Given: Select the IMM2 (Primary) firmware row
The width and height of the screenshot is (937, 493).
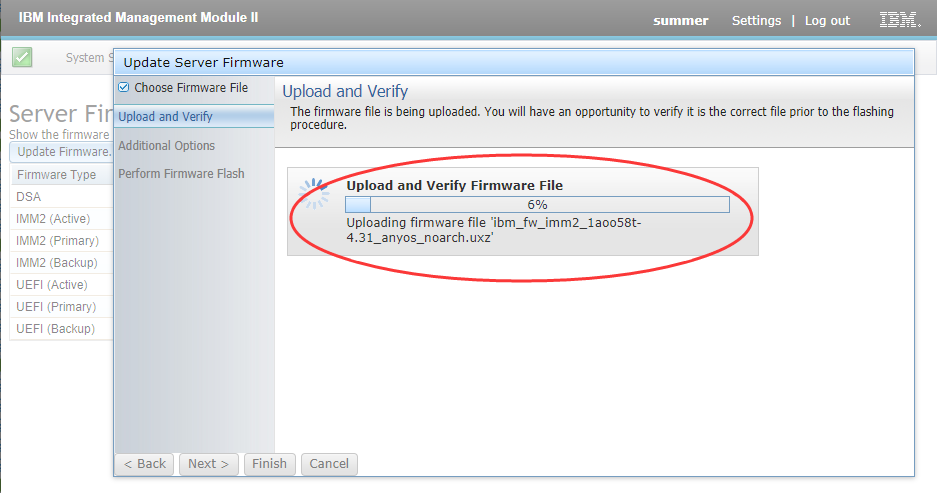Looking at the screenshot, I should 62,241.
